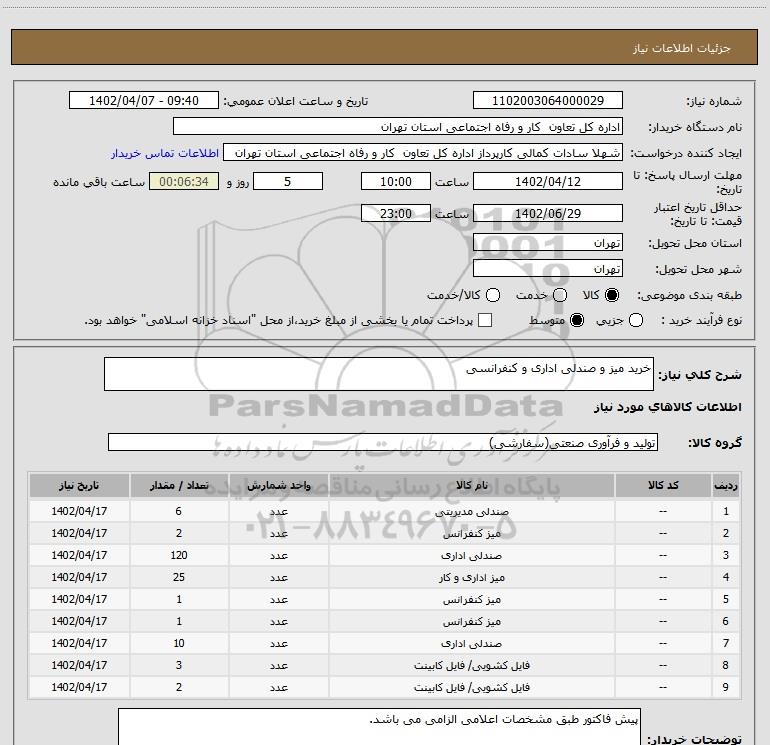Click the announcement date field 1402/04/07 - 09:40
770x745 pixels.
click(144, 101)
